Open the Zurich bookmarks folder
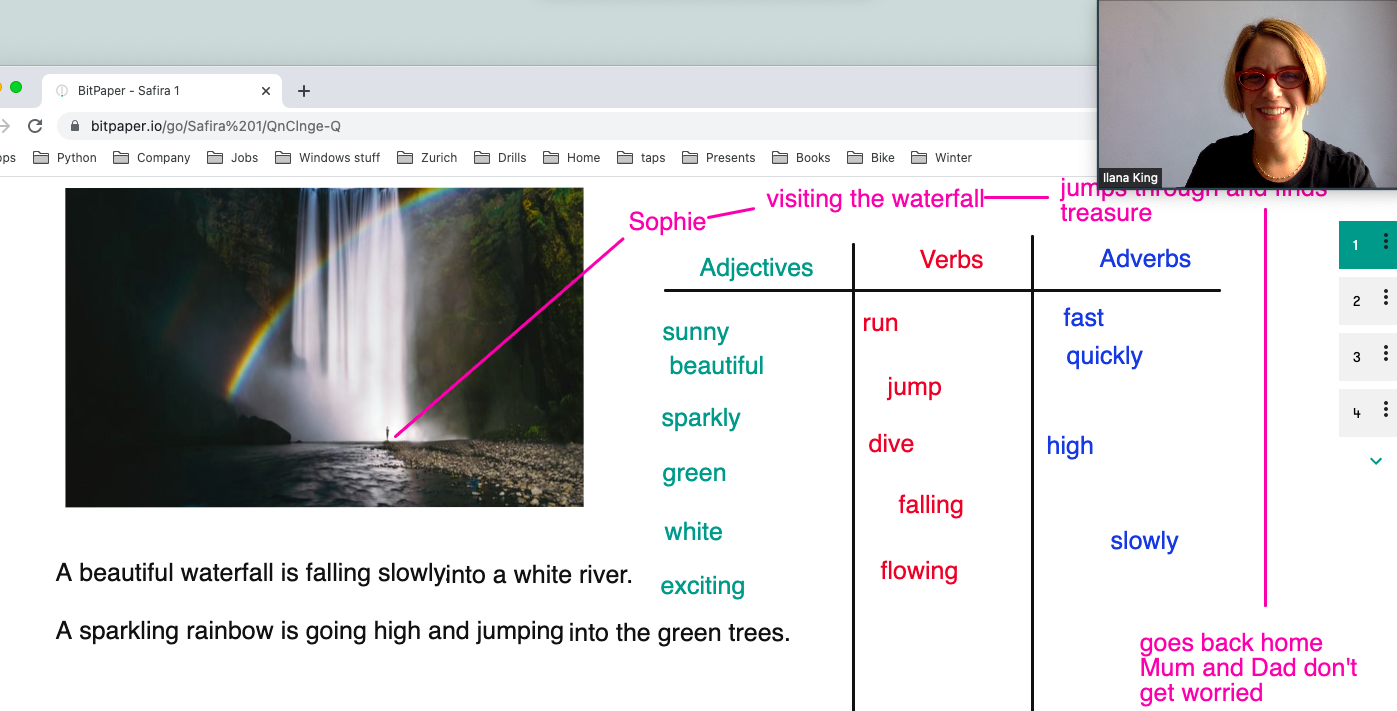1397x711 pixels. 427,158
